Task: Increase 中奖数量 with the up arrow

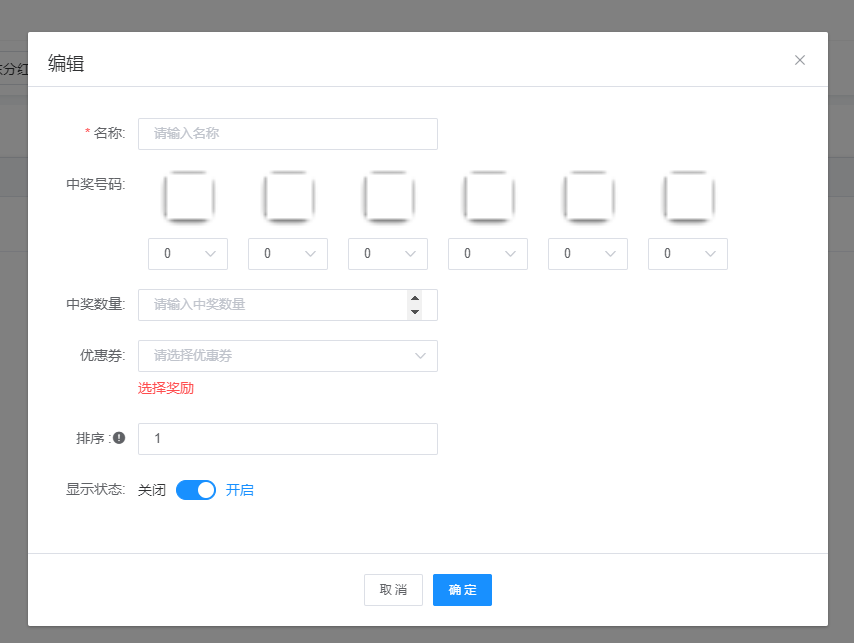Action: pyautogui.click(x=415, y=298)
